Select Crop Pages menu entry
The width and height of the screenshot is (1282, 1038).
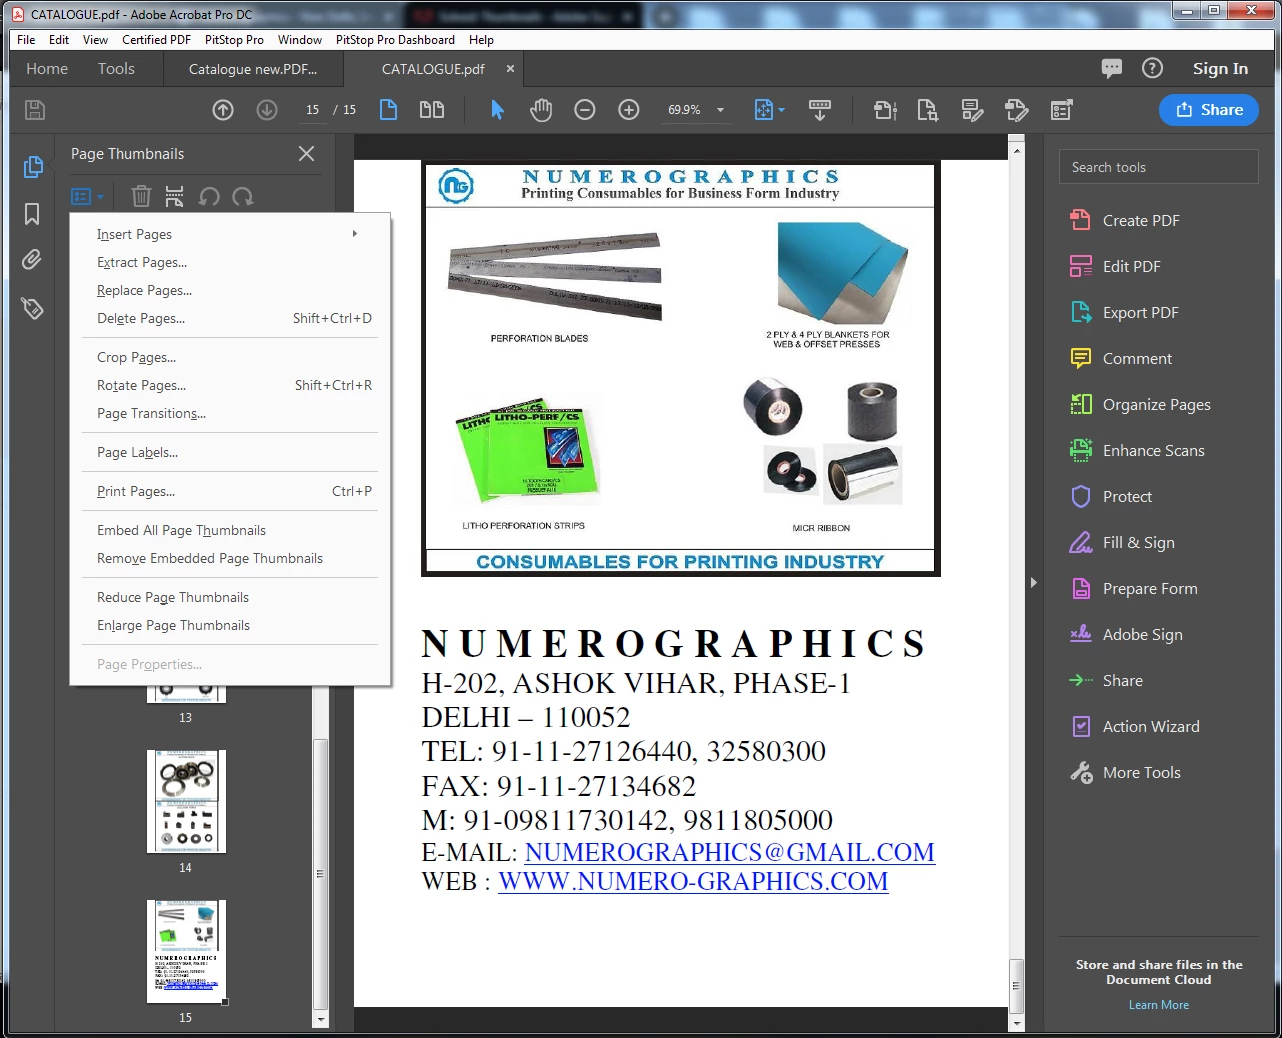point(230,357)
